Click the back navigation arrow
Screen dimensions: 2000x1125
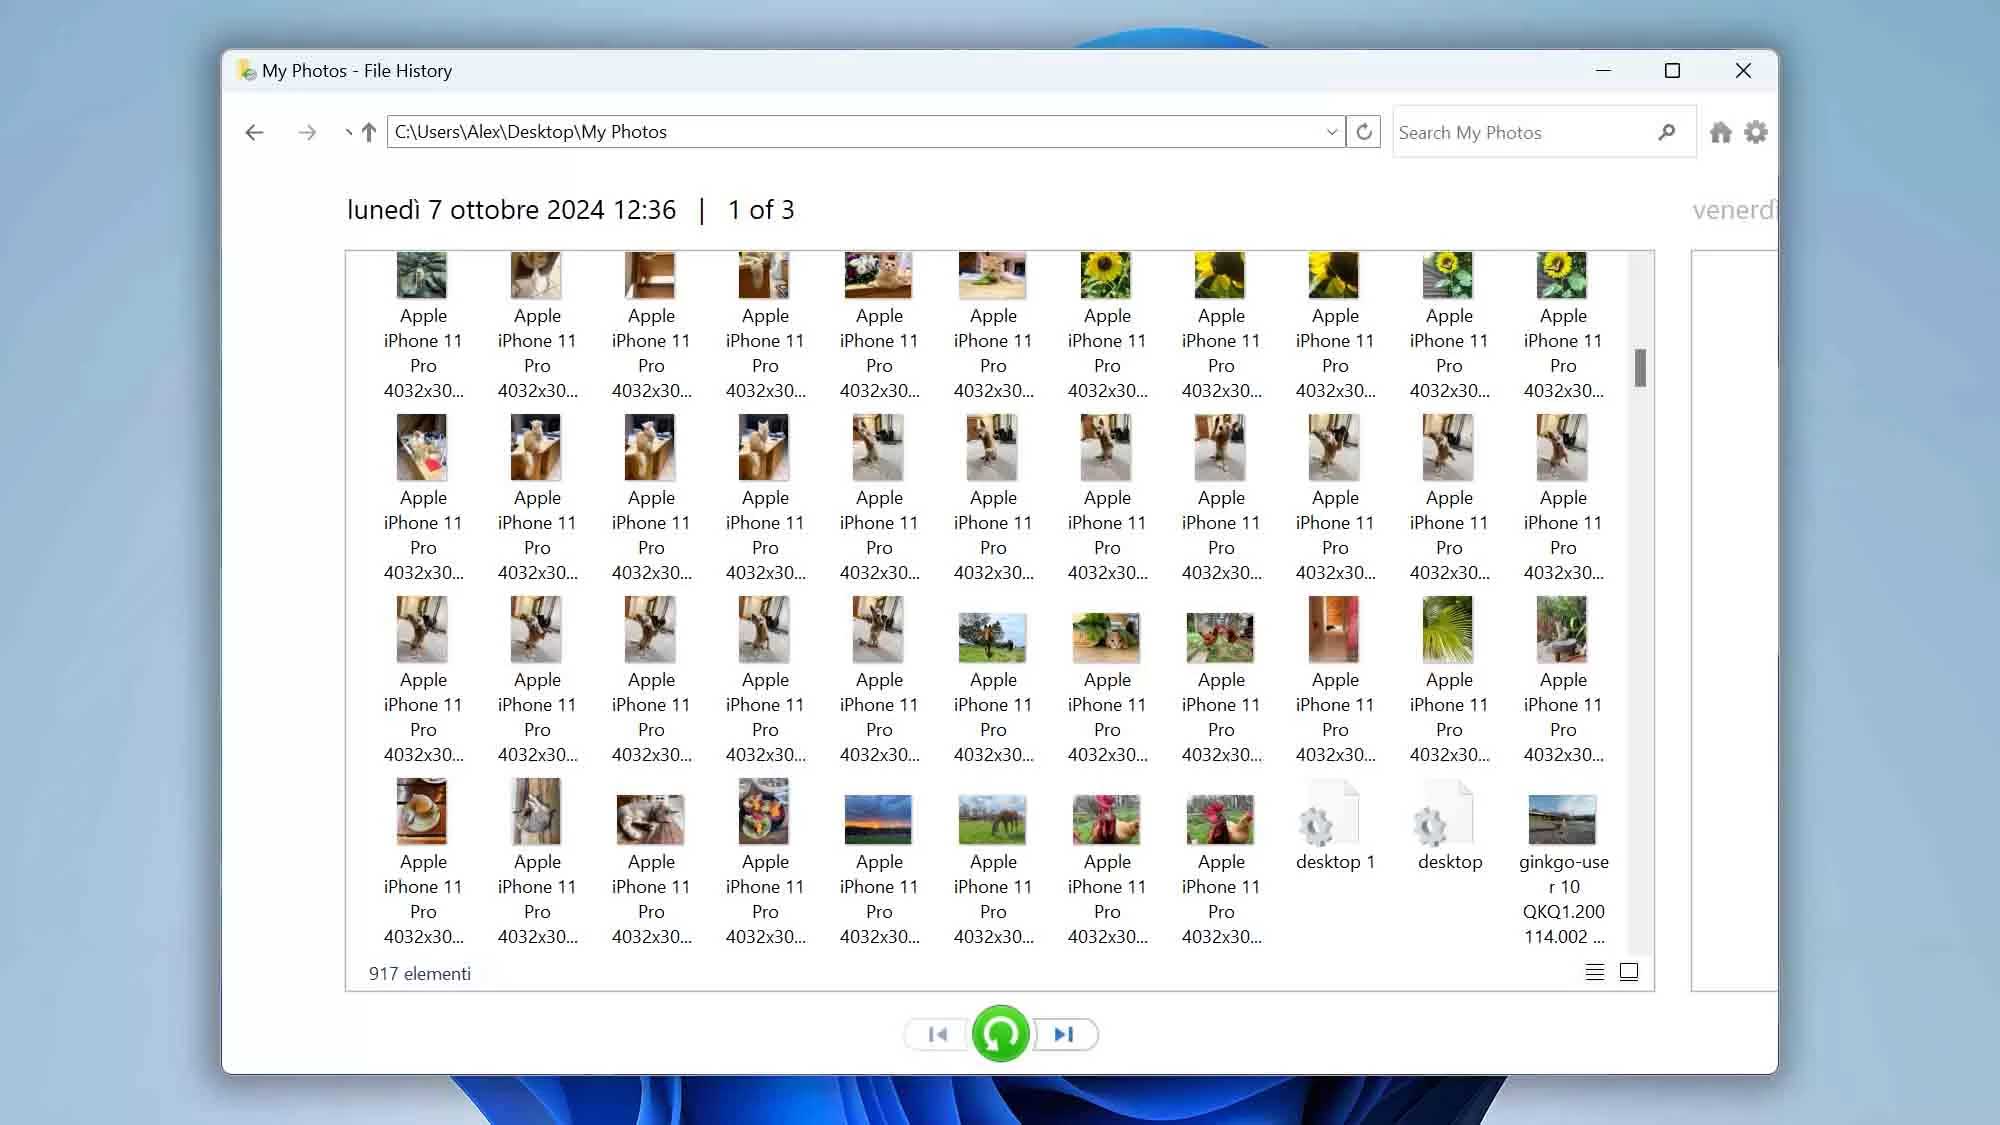pos(254,132)
